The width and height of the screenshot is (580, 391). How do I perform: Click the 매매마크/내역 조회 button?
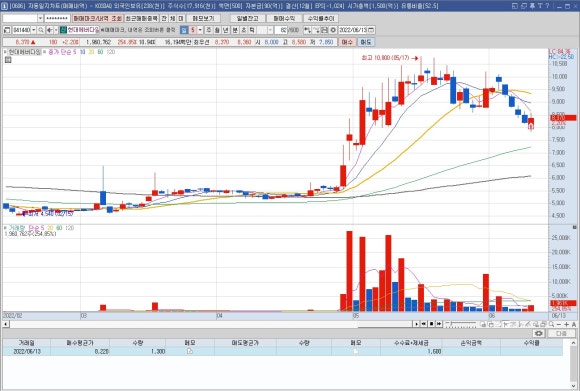97,18
